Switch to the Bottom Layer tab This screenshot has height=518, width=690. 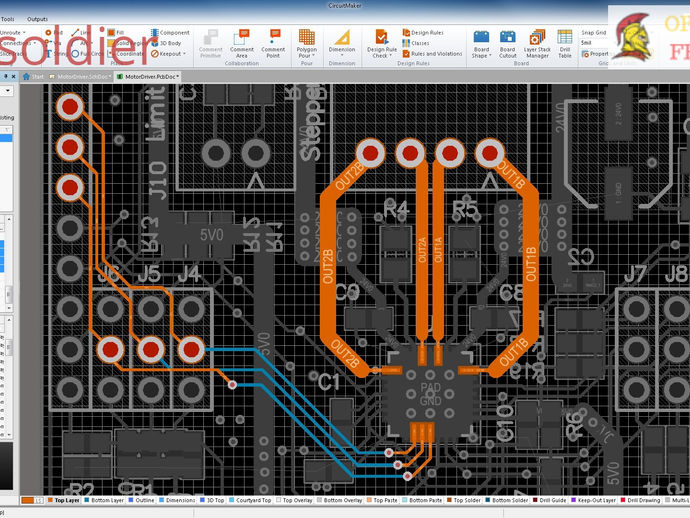pos(104,500)
